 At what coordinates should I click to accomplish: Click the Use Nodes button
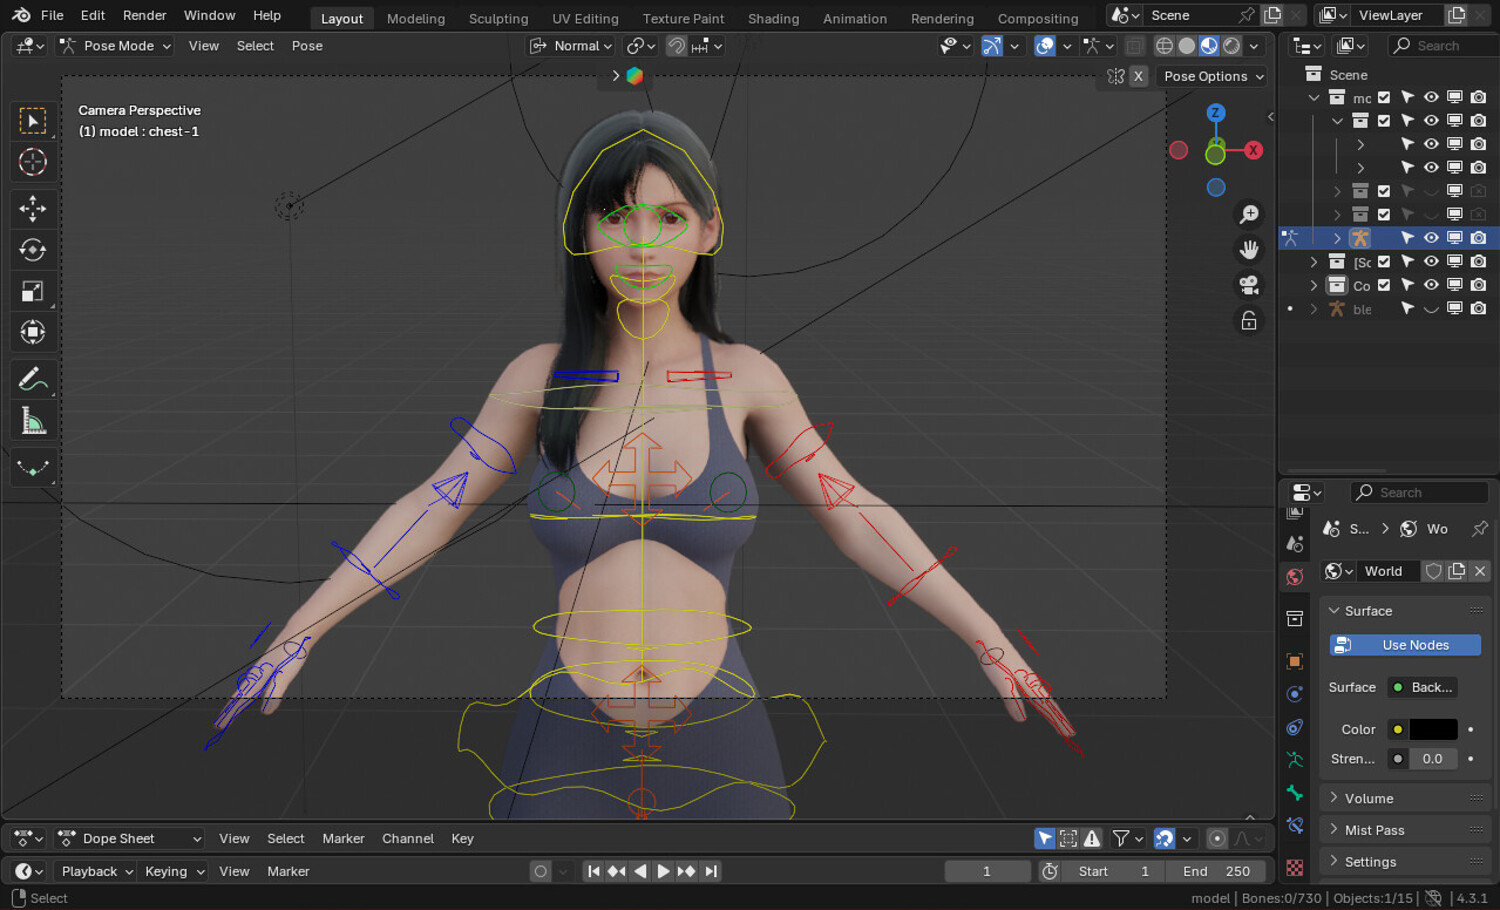[x=1405, y=645]
